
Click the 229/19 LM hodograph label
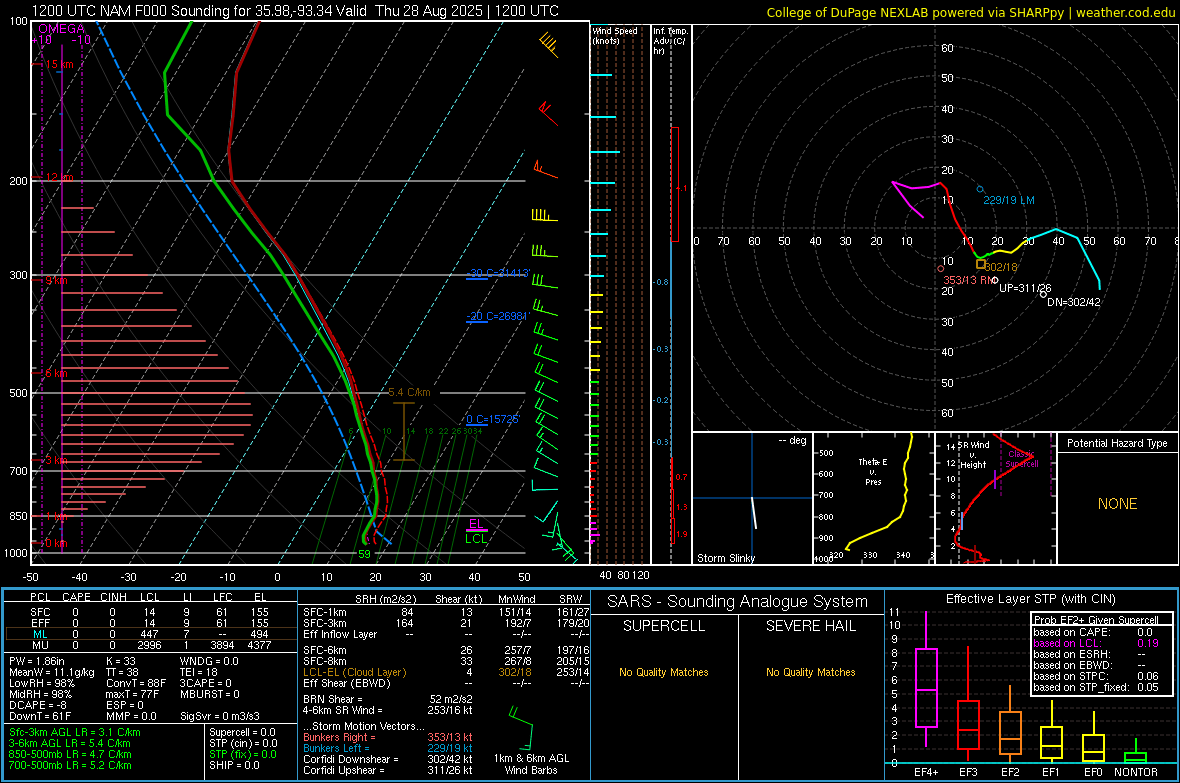point(1008,200)
